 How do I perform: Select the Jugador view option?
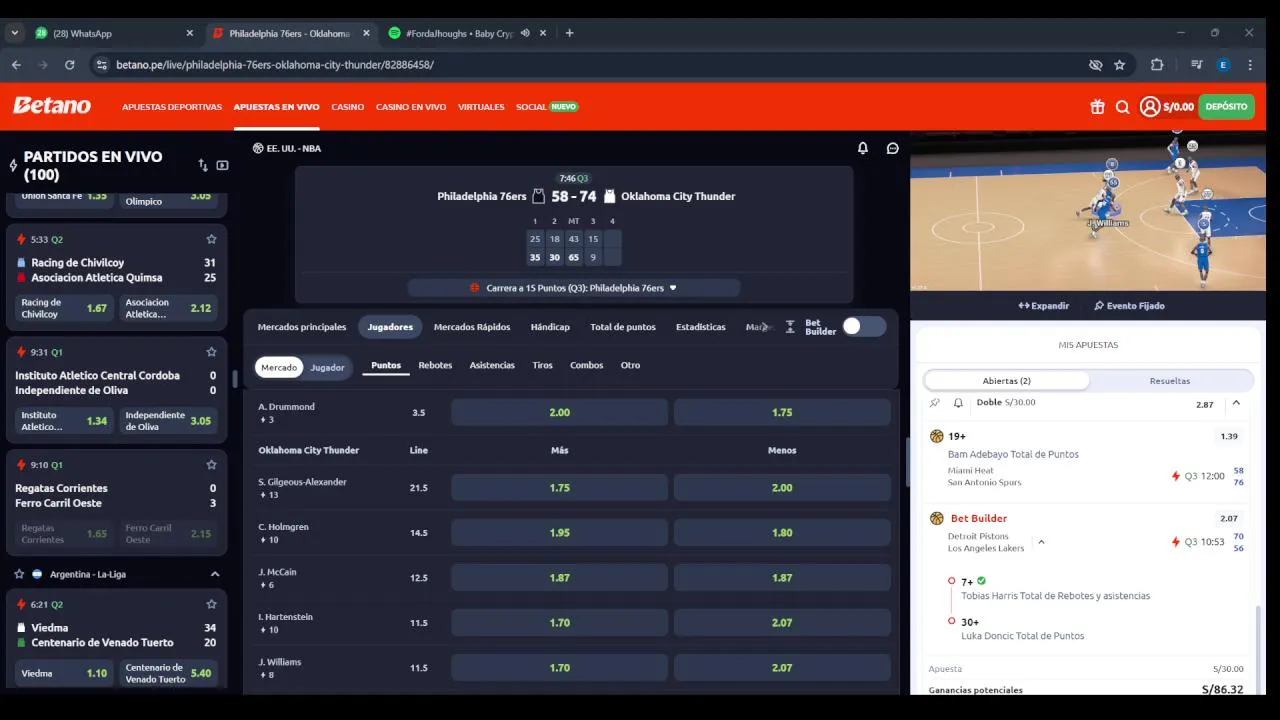pyautogui.click(x=327, y=367)
